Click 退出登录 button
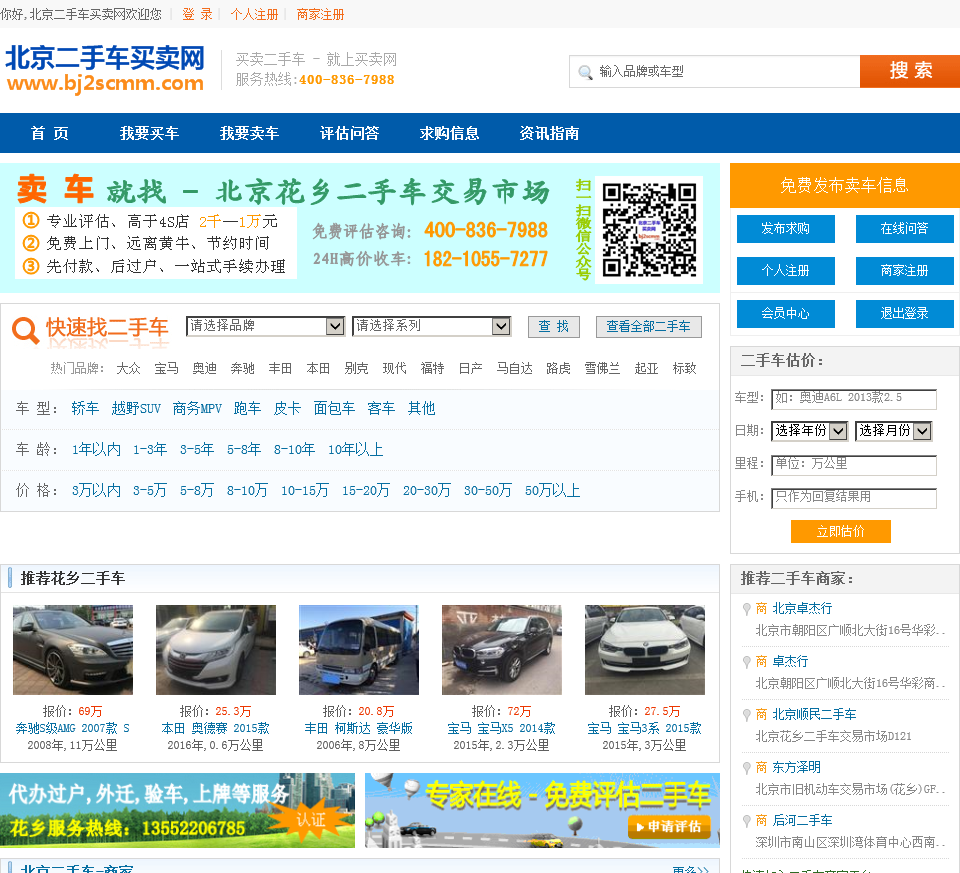This screenshot has width=960, height=873. click(x=904, y=313)
